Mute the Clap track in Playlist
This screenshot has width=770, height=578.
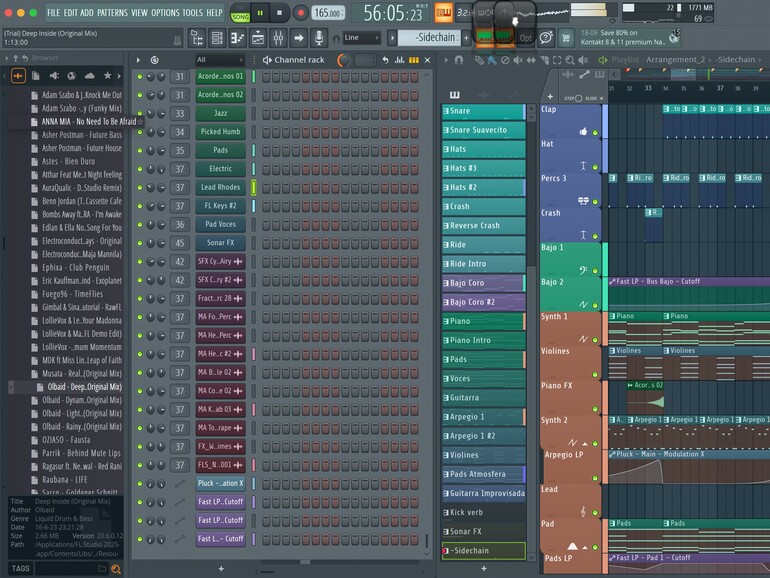point(595,132)
